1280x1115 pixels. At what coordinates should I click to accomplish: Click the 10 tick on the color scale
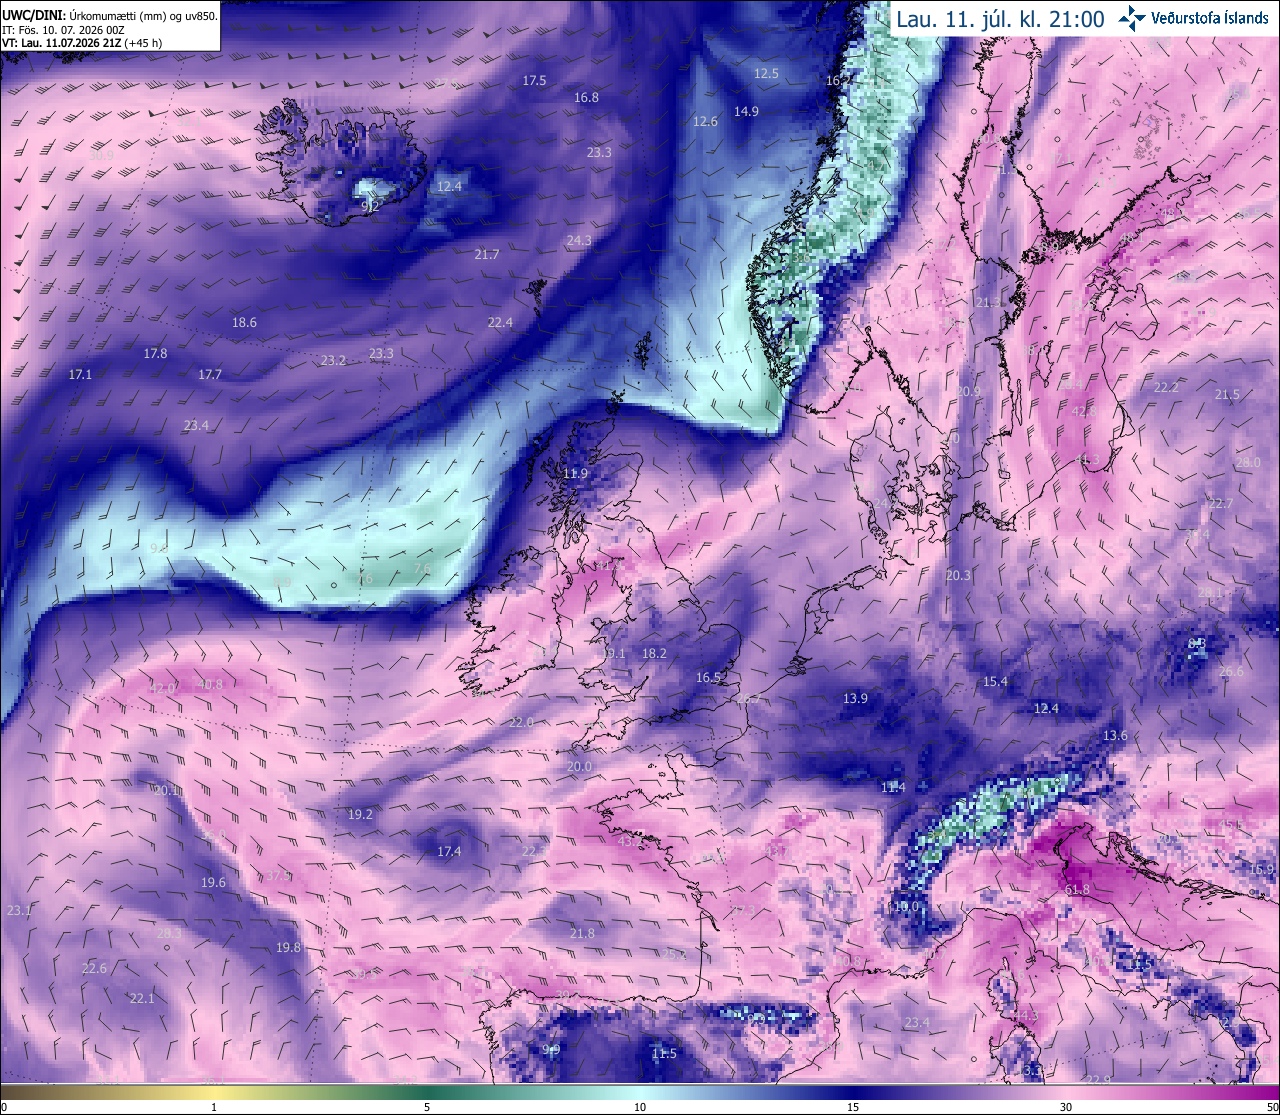[640, 1106]
